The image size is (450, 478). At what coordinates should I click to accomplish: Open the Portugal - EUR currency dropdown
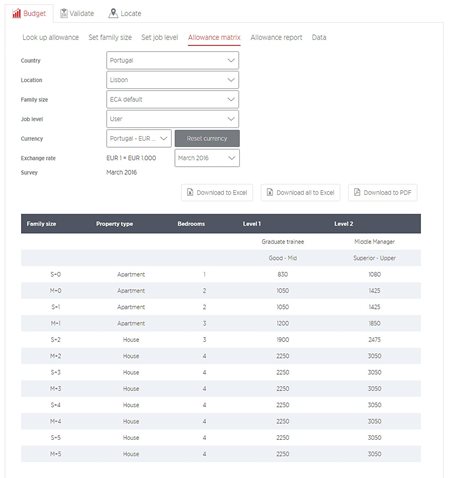point(139,138)
